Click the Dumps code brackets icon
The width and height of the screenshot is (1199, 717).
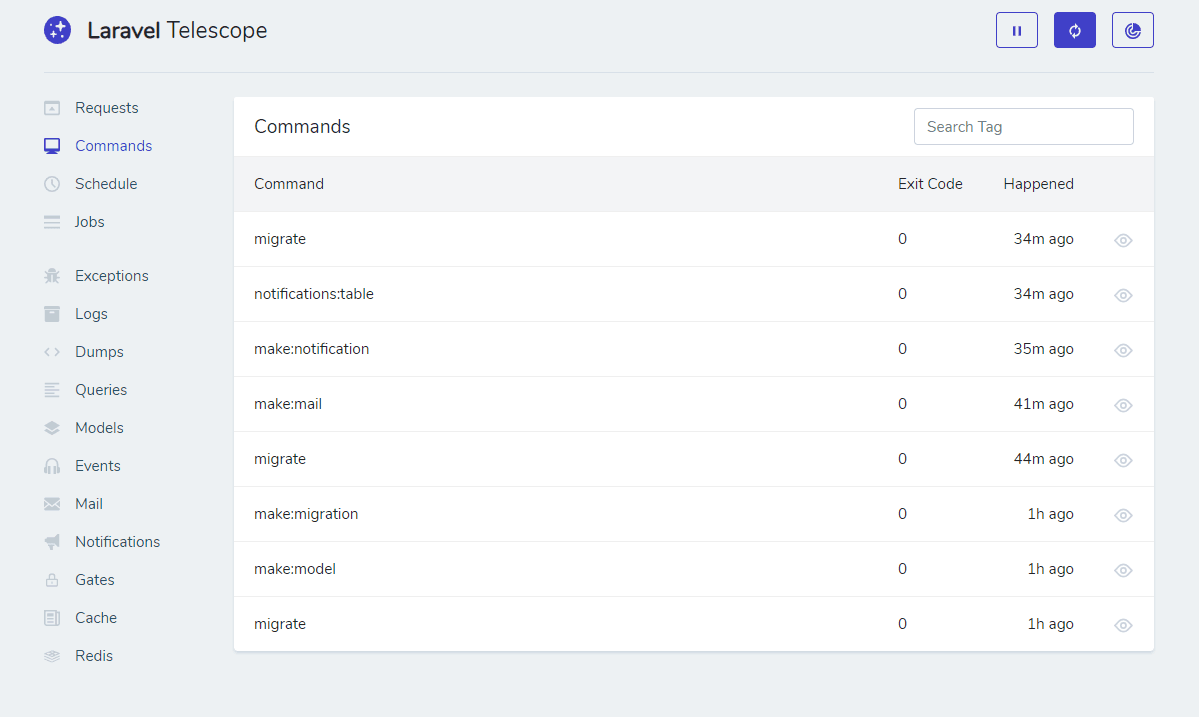52,351
